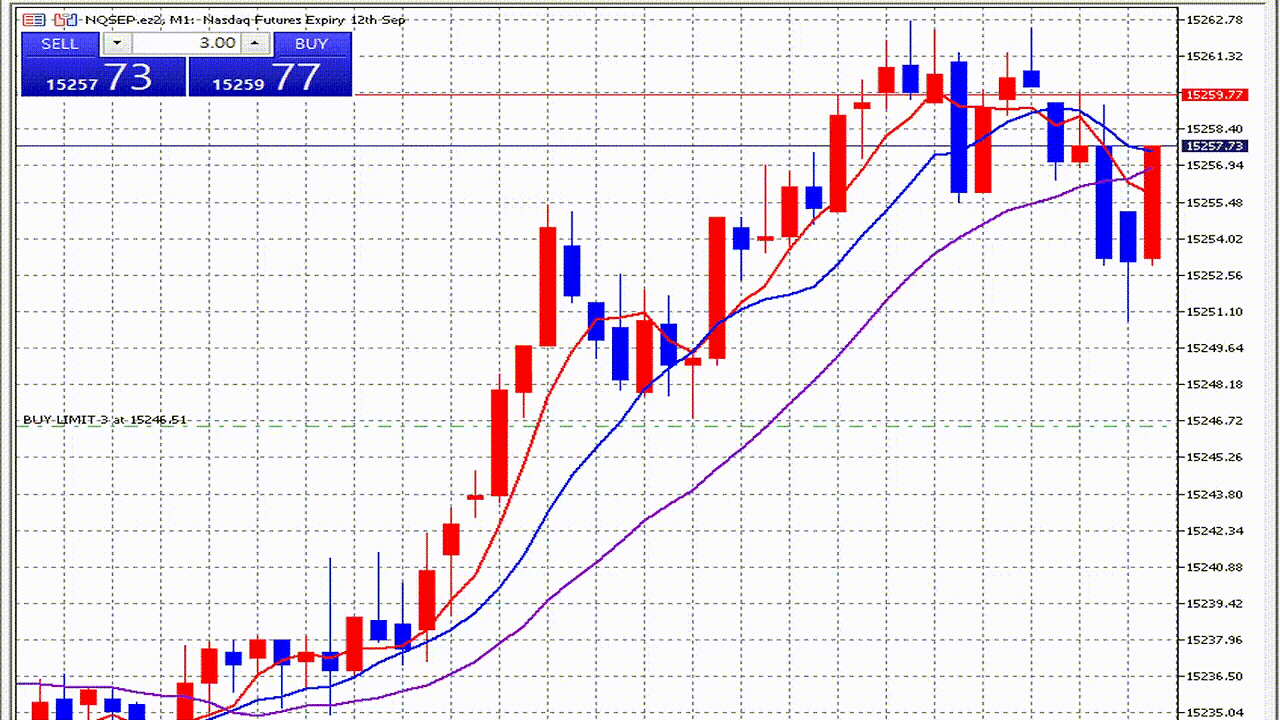Click the 15254.02 price axis label
1280x720 pixels.
point(1214,239)
